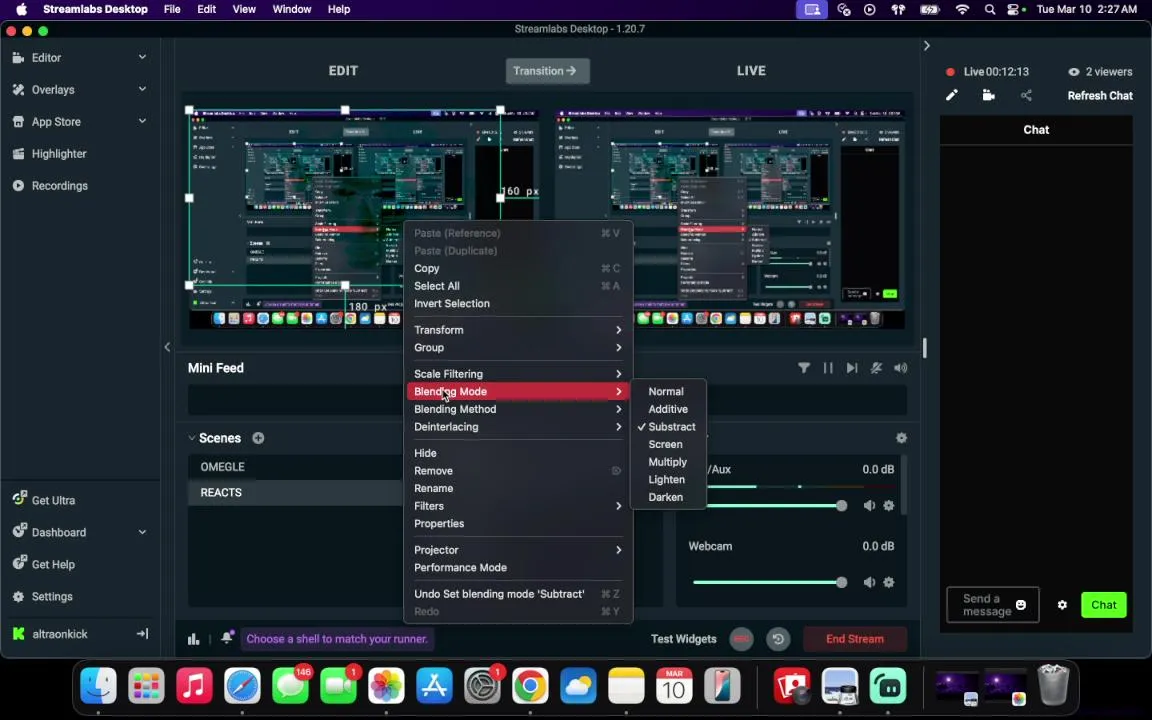
Task: Open the Recordings sidebar icon
Action: [x=18, y=186]
